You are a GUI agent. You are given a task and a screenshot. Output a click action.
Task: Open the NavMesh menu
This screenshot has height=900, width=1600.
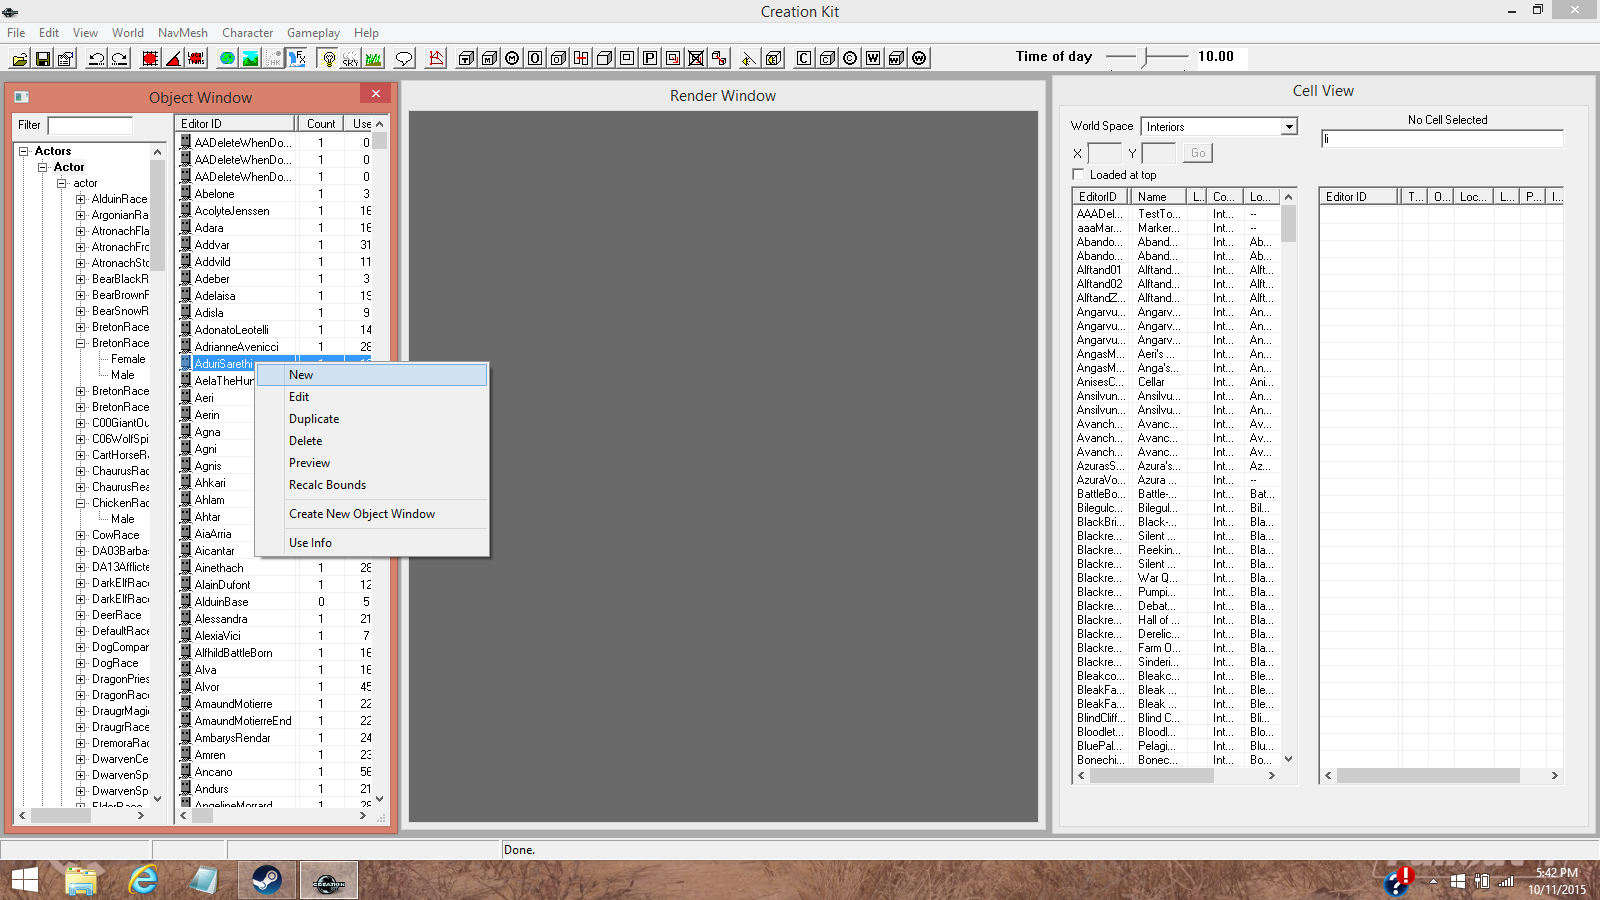click(x=183, y=33)
